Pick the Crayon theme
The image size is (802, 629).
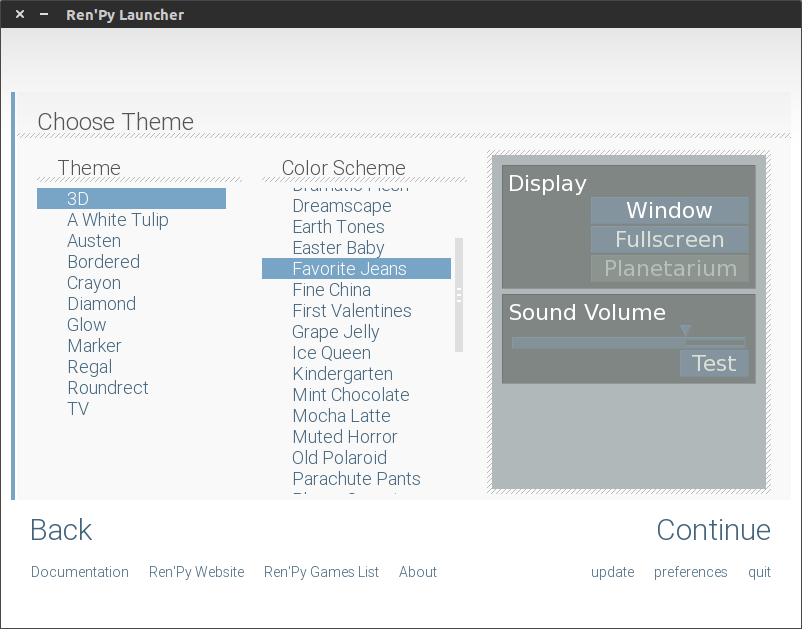(x=94, y=283)
